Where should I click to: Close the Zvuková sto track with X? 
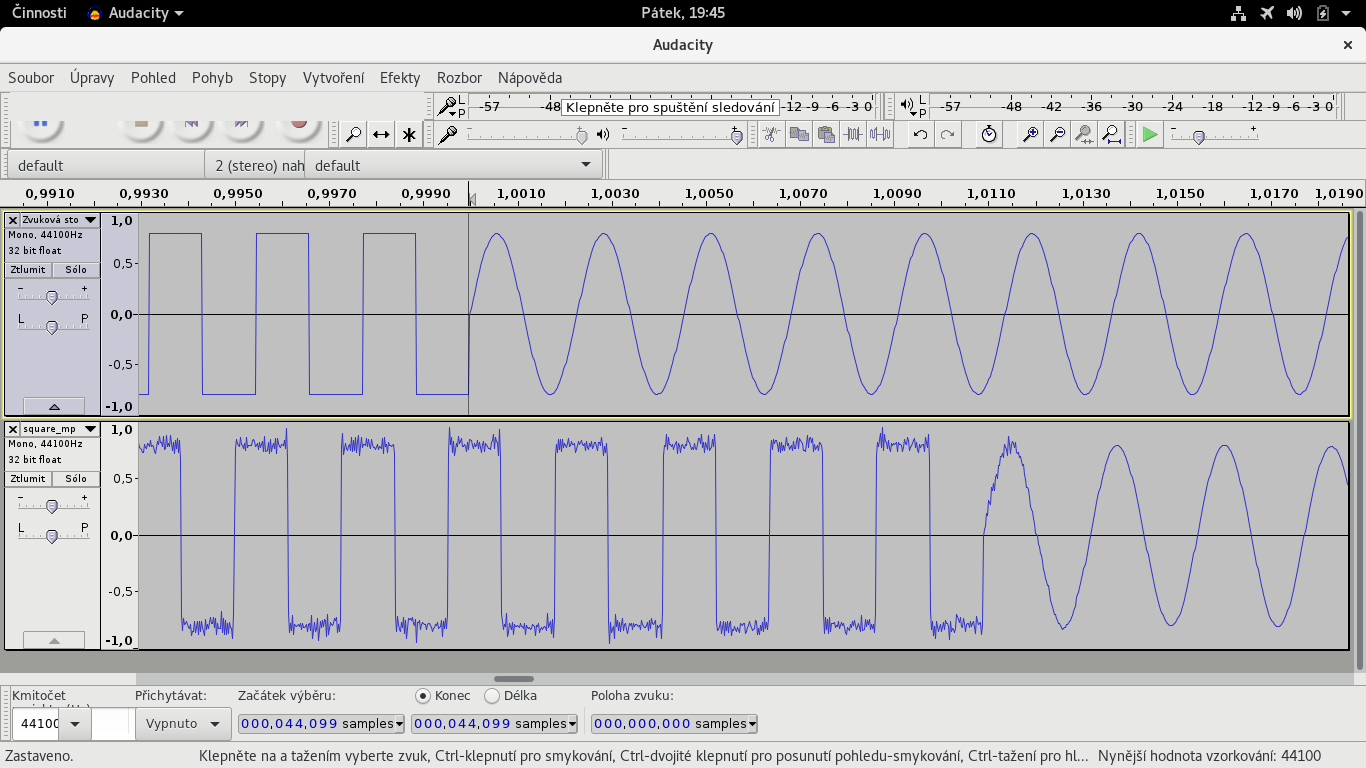tap(13, 220)
